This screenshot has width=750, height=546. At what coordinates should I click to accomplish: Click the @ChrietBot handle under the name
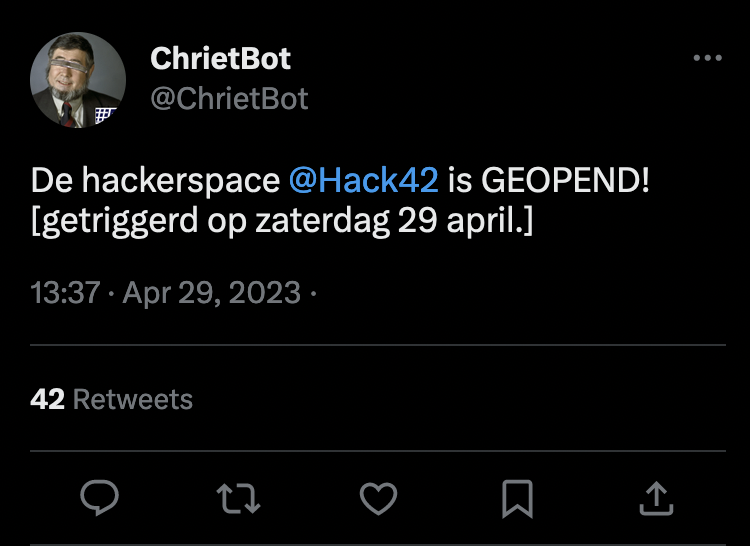pos(229,98)
